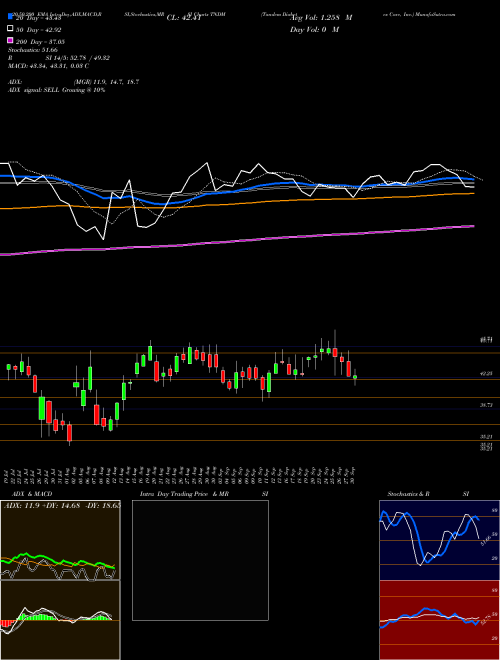The image size is (500, 660).
Task: Click the 'Day Vol: 0 M' text
Action: (314, 29)
